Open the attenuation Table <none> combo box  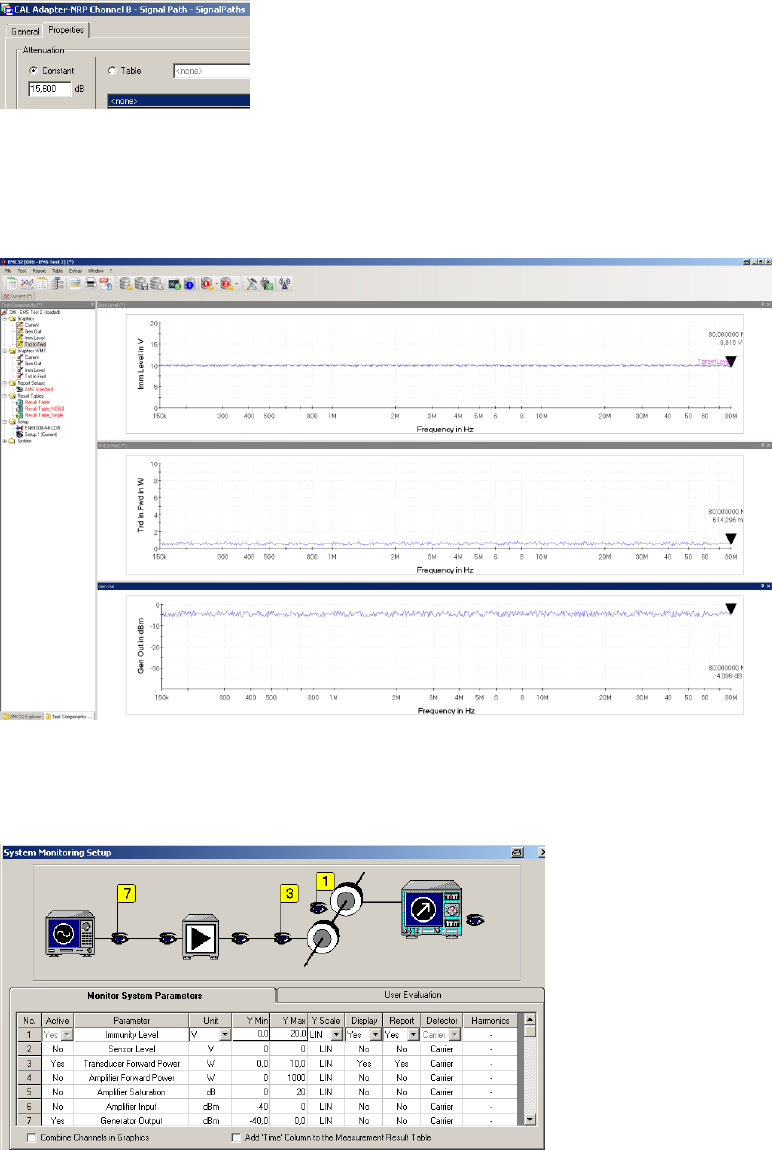click(211, 71)
